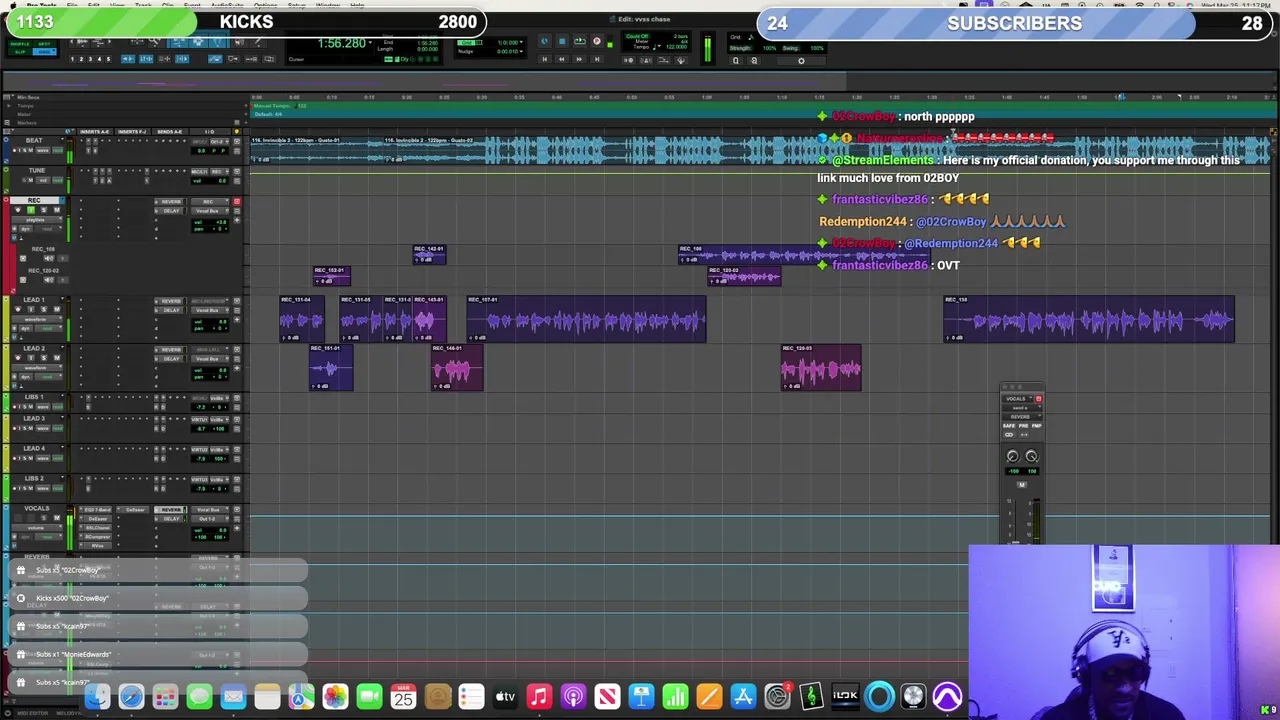Recall memory location 1 button
The height and width of the screenshot is (720, 1280).
click(72, 59)
